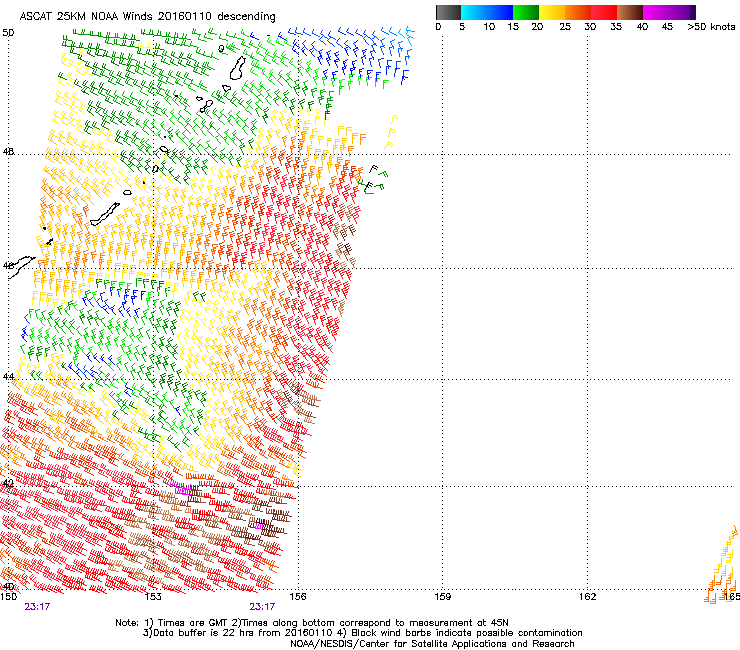
Task: Click the legend tick label '35'
Action: 616,27
